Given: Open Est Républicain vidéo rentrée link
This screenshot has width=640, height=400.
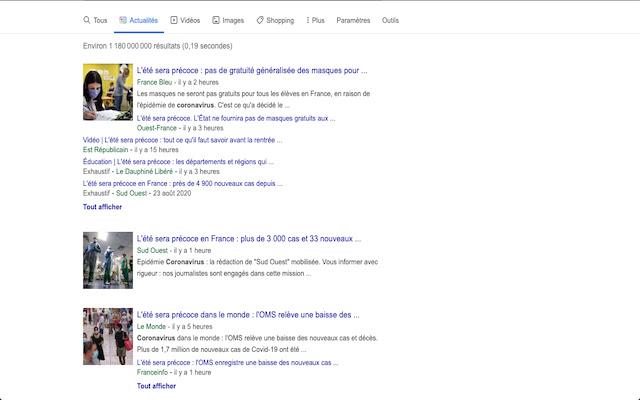Looking at the screenshot, I should [x=178, y=140].
